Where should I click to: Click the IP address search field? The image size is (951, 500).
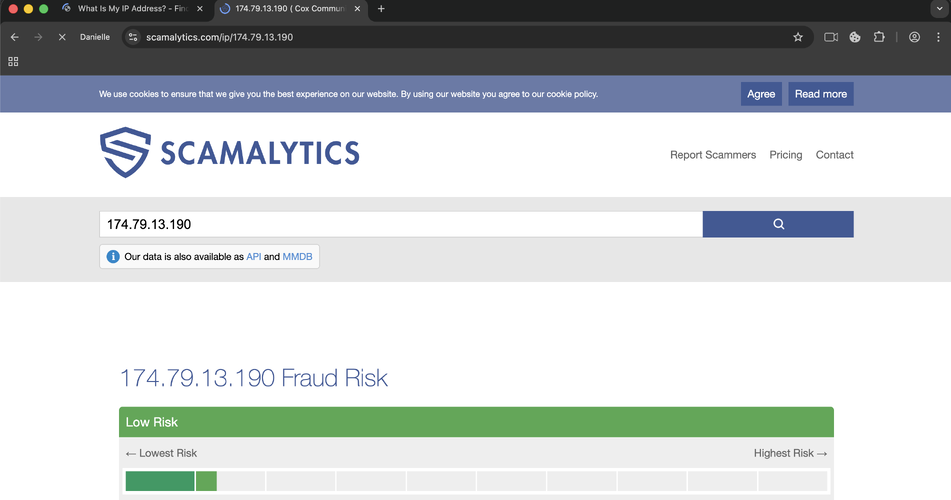point(401,224)
